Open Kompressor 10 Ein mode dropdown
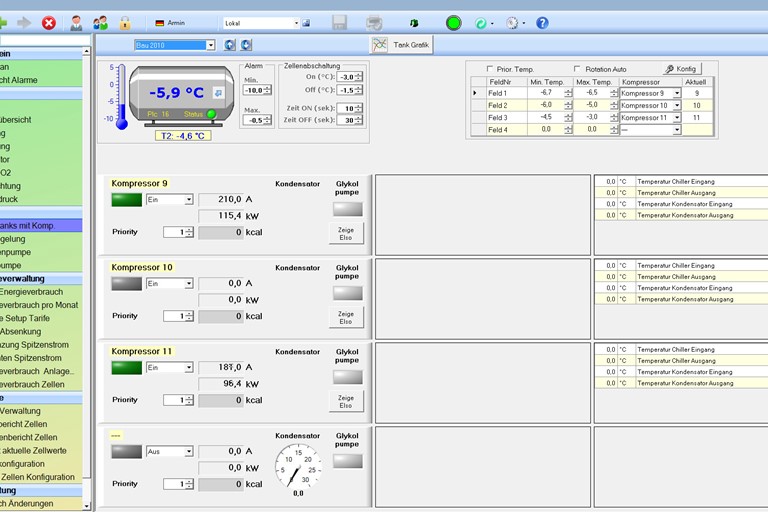768x512 pixels. pyautogui.click(x=188, y=284)
